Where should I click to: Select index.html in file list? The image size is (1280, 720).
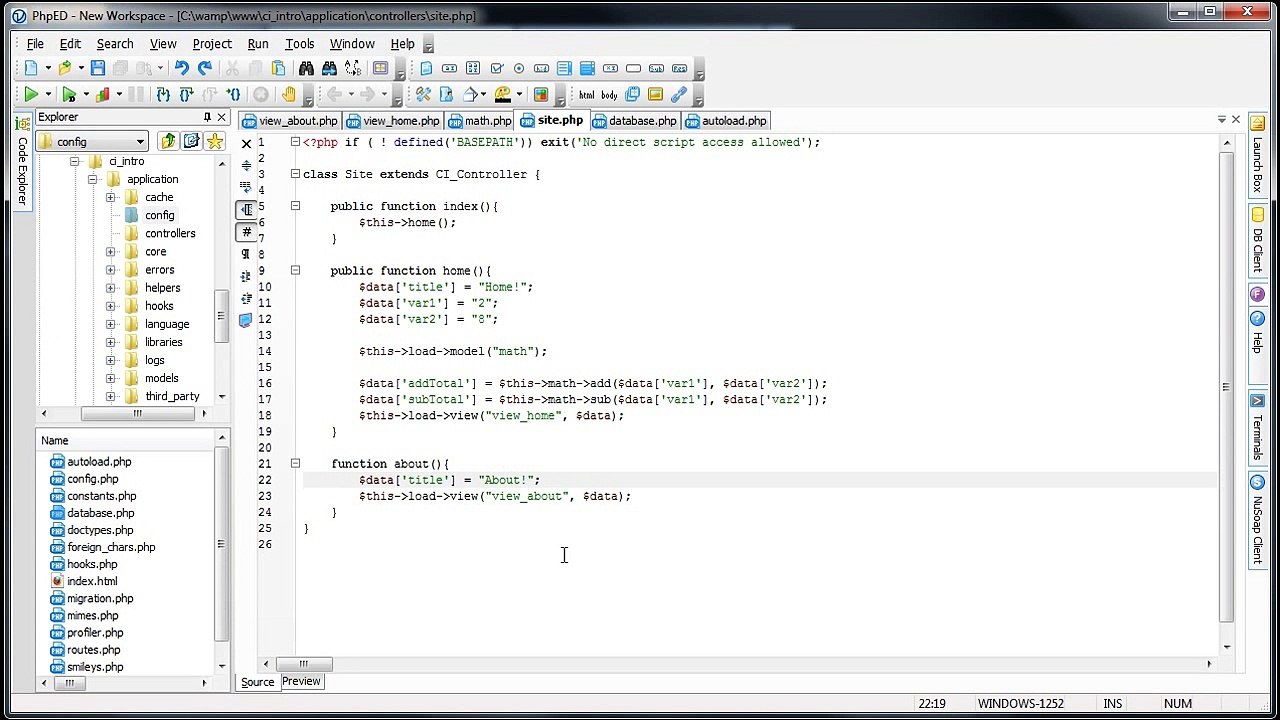[x=91, y=581]
